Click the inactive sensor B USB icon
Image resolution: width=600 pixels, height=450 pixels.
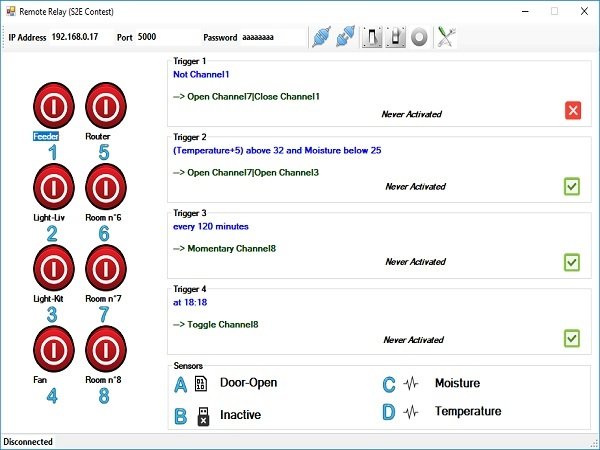click(204, 416)
